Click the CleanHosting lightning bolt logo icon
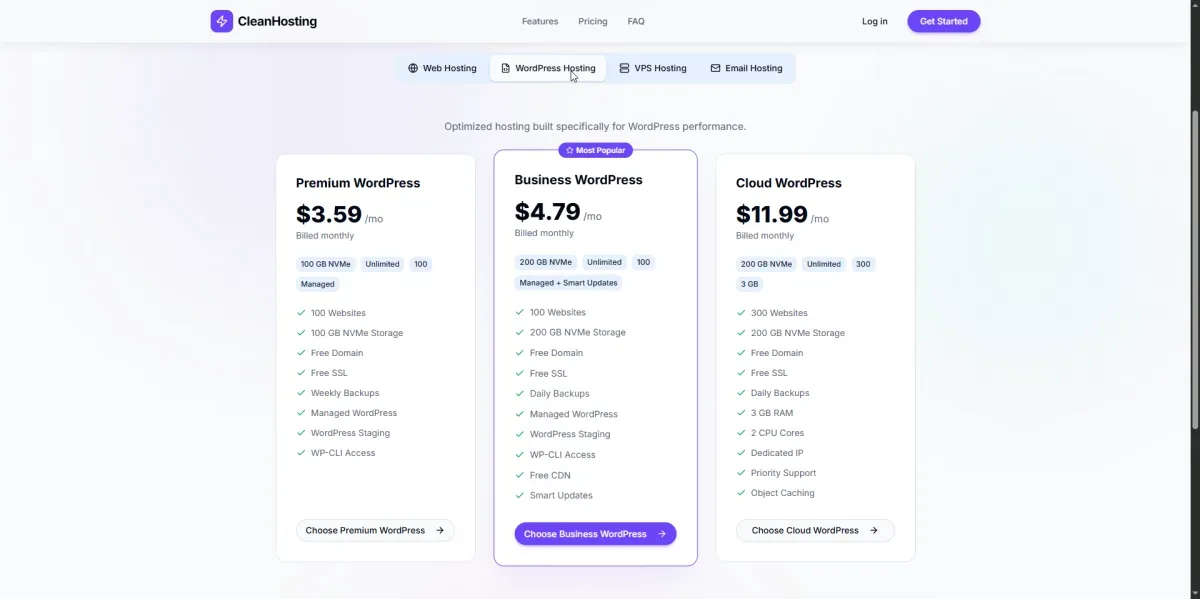1200x599 pixels. coord(222,21)
